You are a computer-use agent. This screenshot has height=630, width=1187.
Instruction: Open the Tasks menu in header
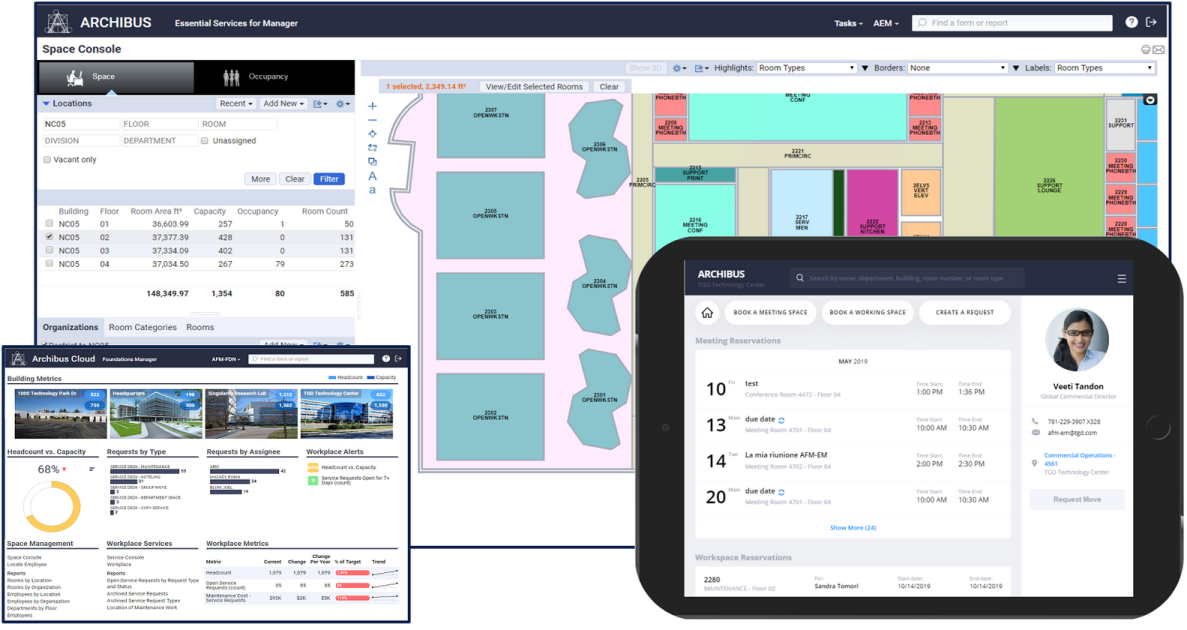pyautogui.click(x=848, y=23)
